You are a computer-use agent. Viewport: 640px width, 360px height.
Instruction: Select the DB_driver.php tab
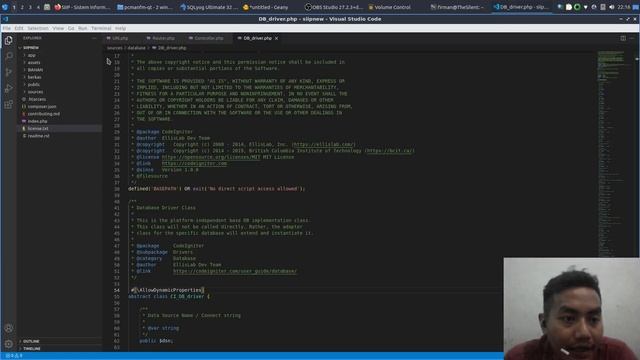257,38
